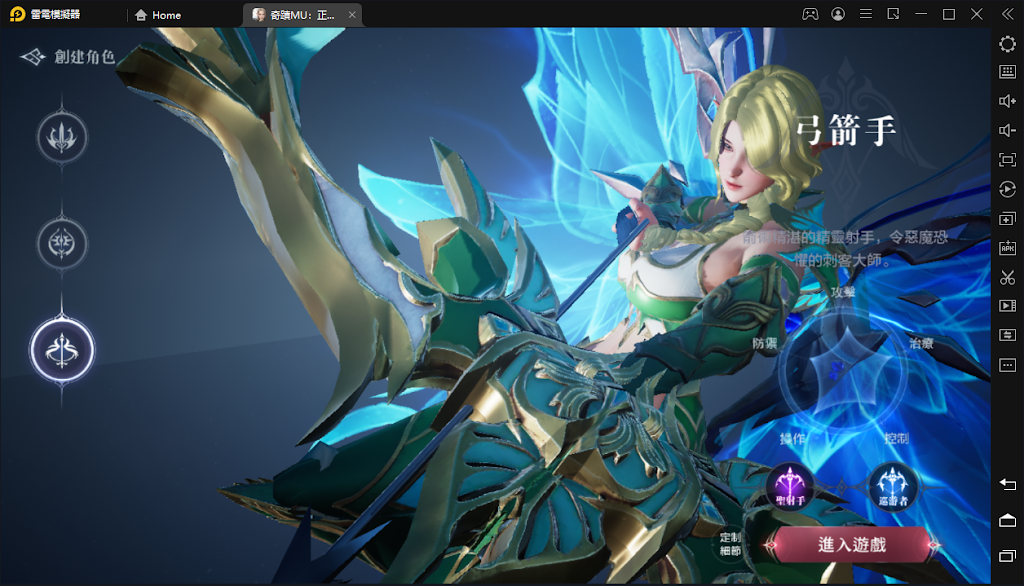Take a screenshot with the scissors icon

[1008, 278]
